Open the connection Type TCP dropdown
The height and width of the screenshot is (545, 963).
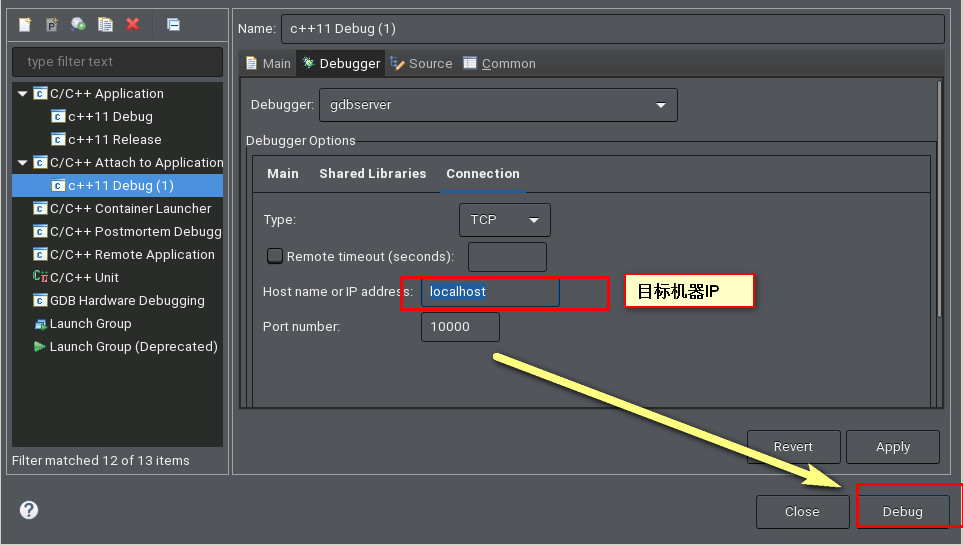click(x=504, y=220)
